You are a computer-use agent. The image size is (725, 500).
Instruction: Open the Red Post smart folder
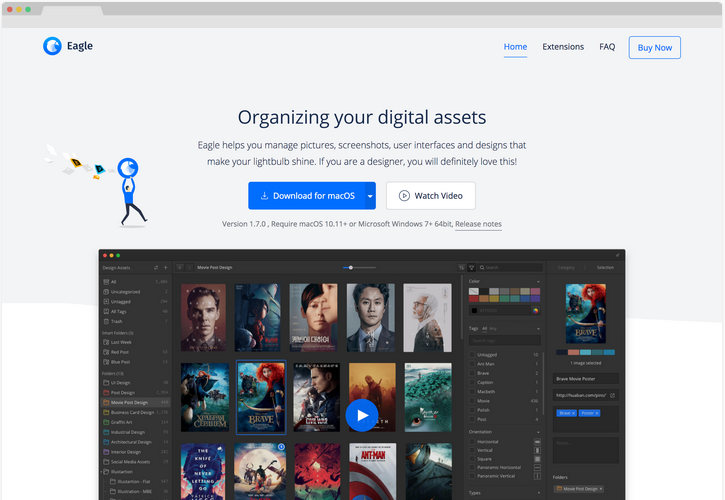point(135,352)
